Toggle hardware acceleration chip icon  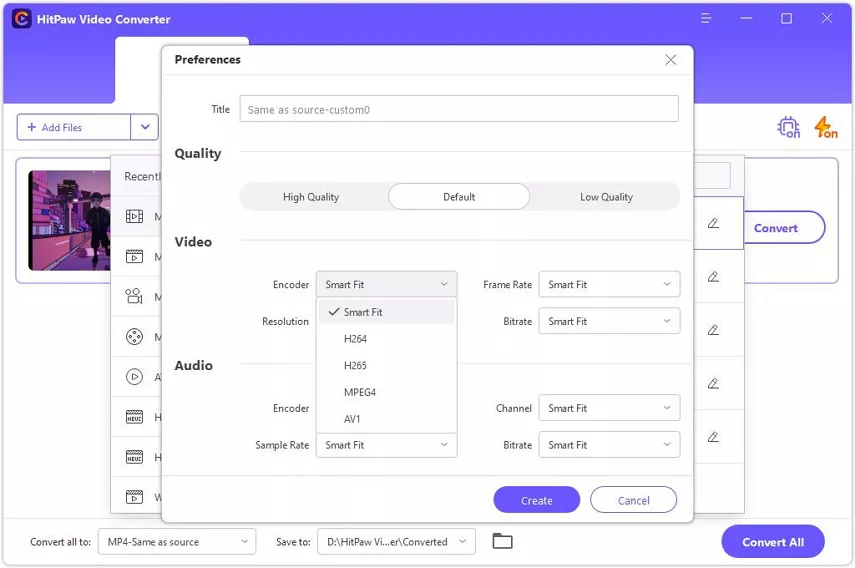point(788,128)
